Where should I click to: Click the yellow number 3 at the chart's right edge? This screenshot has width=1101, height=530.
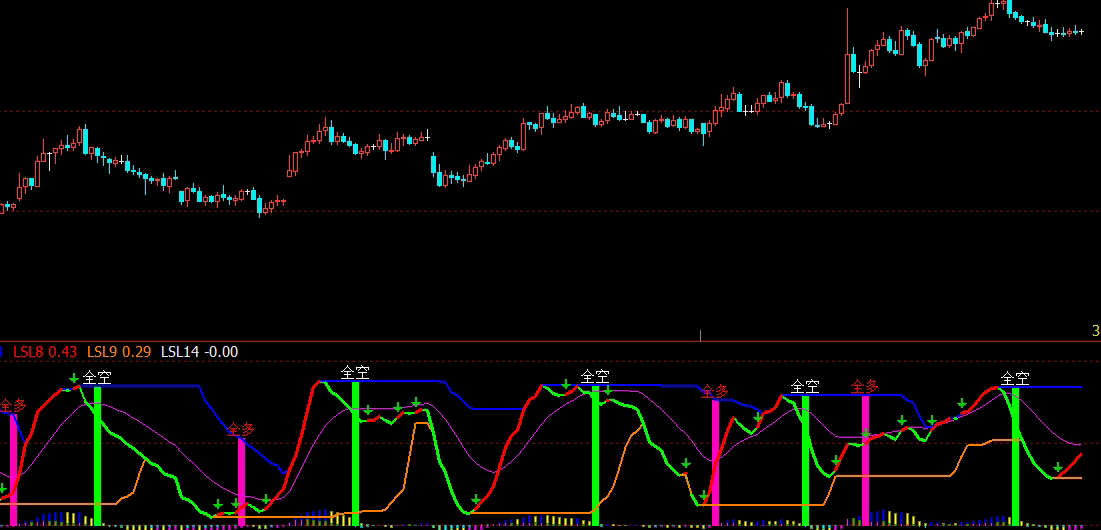1095,331
